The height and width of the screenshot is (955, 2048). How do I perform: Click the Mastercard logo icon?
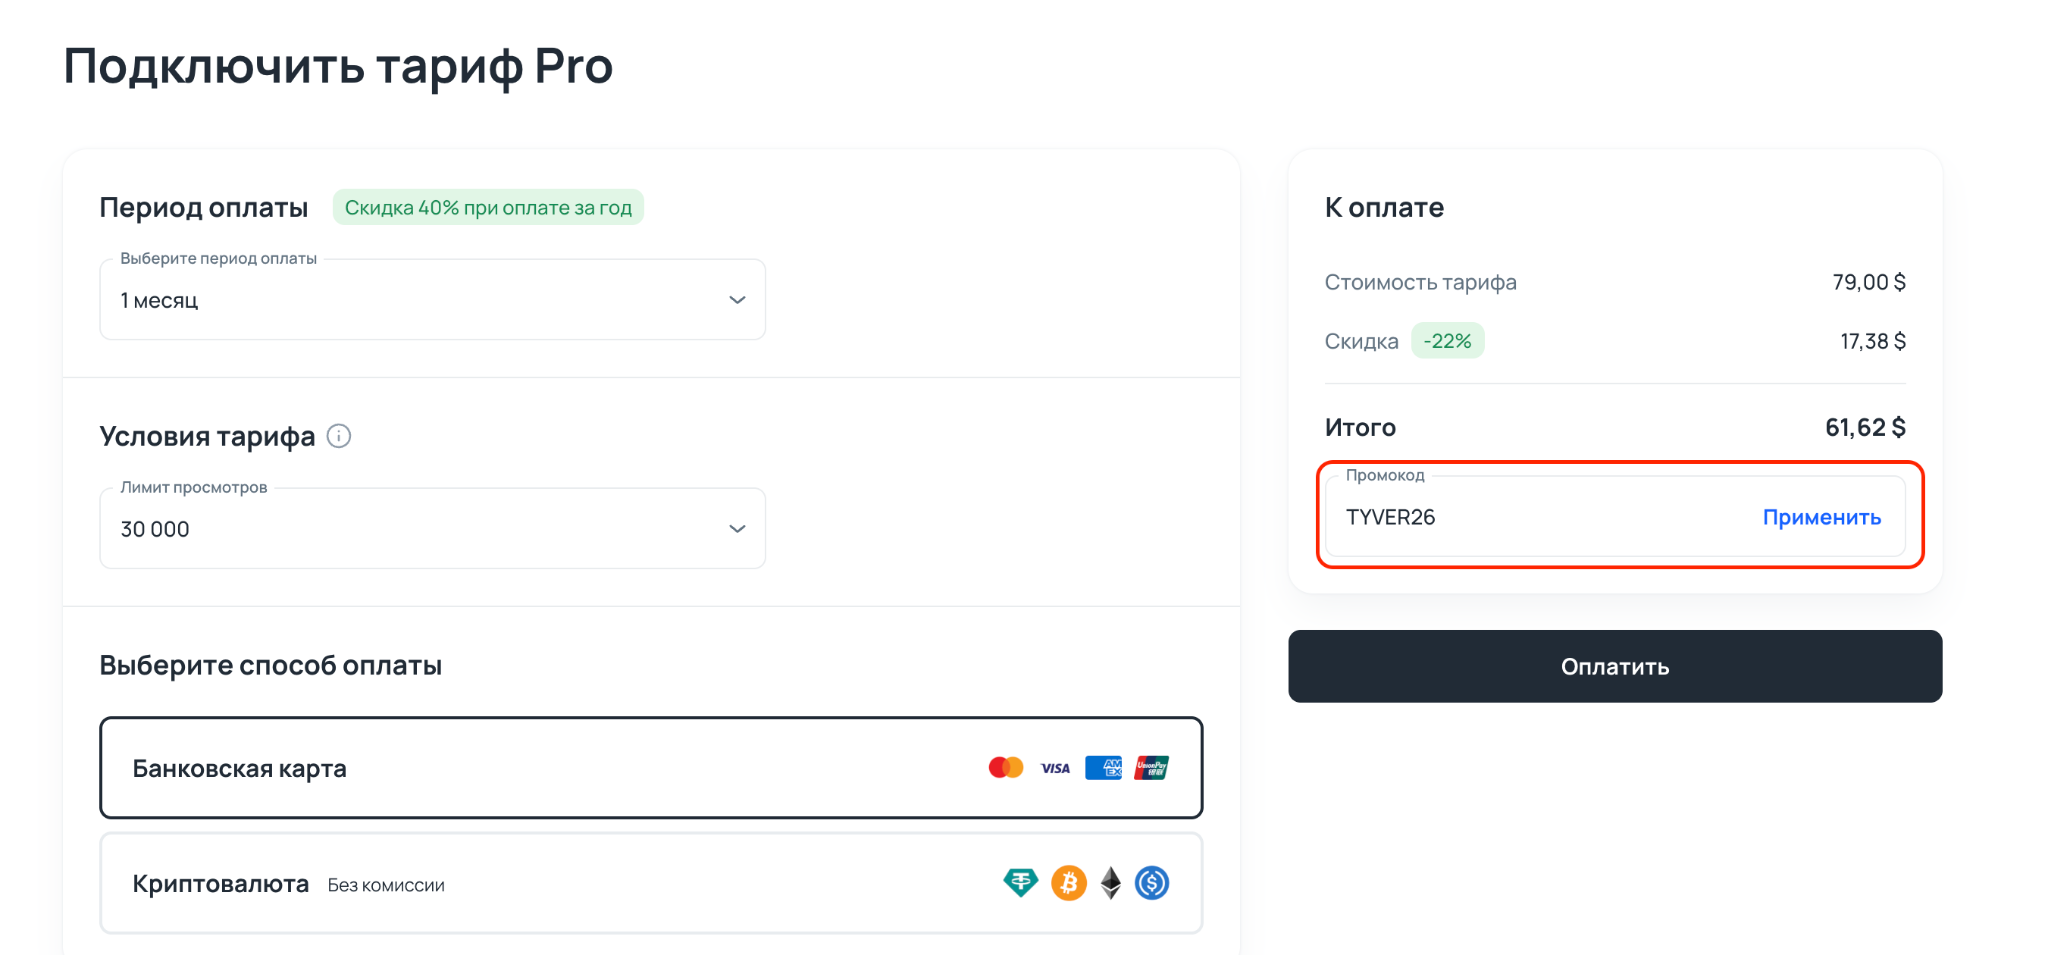[1005, 768]
